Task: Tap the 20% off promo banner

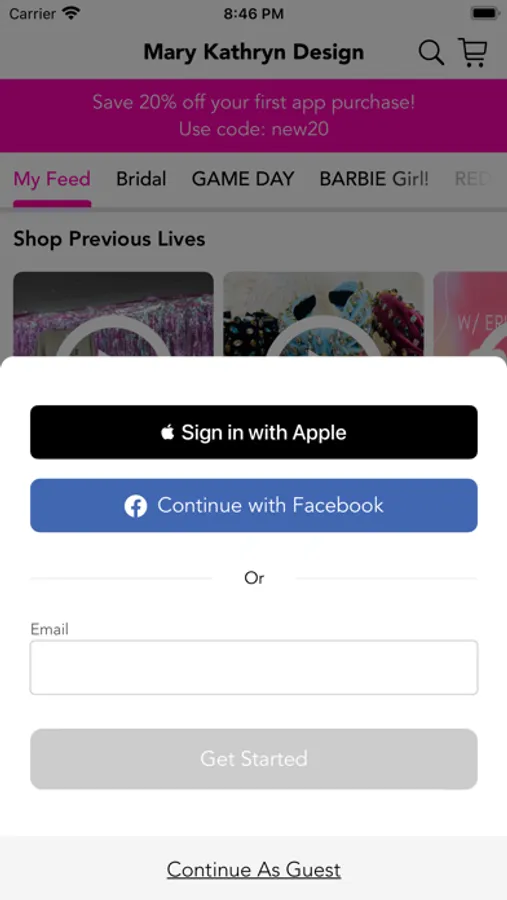Action: coord(253,115)
